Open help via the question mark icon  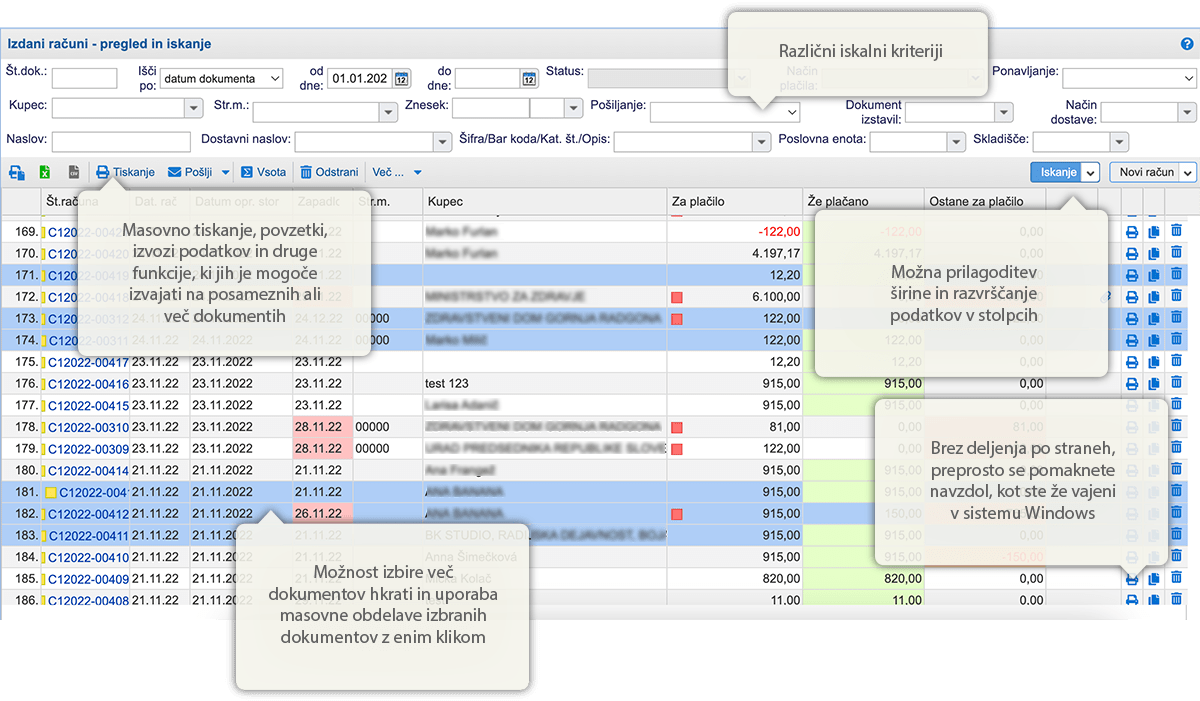click(x=1188, y=44)
